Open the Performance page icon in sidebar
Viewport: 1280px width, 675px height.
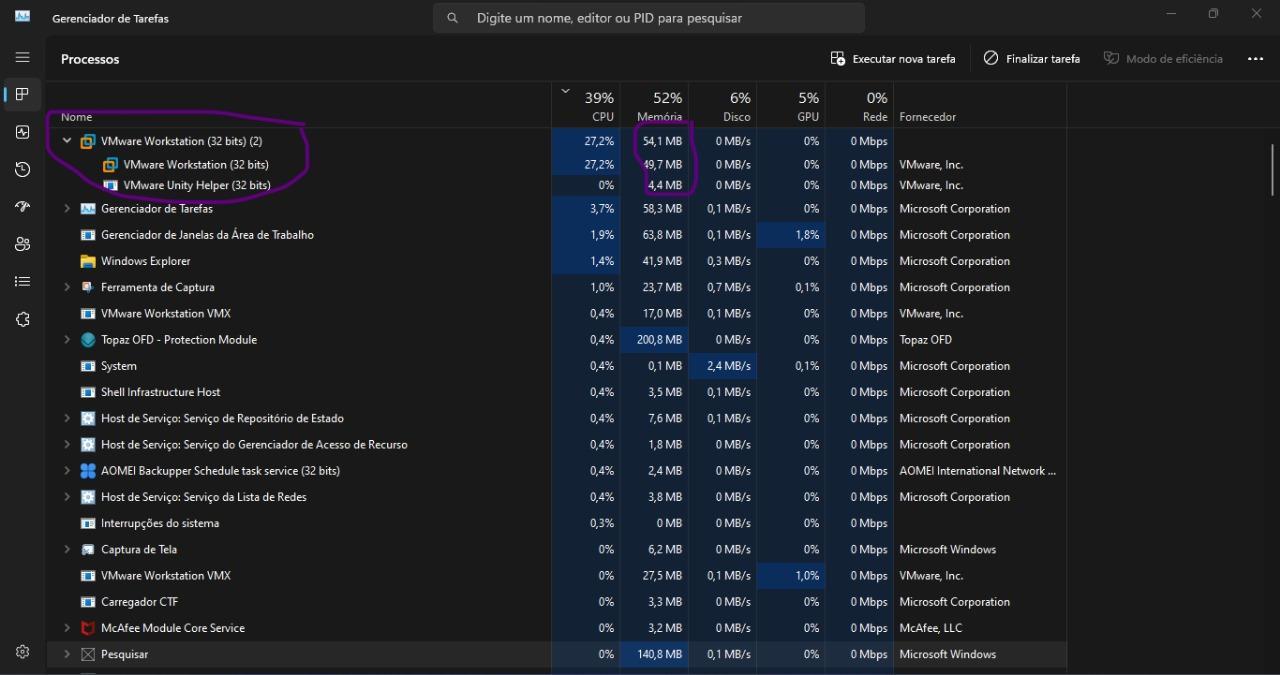click(22, 132)
